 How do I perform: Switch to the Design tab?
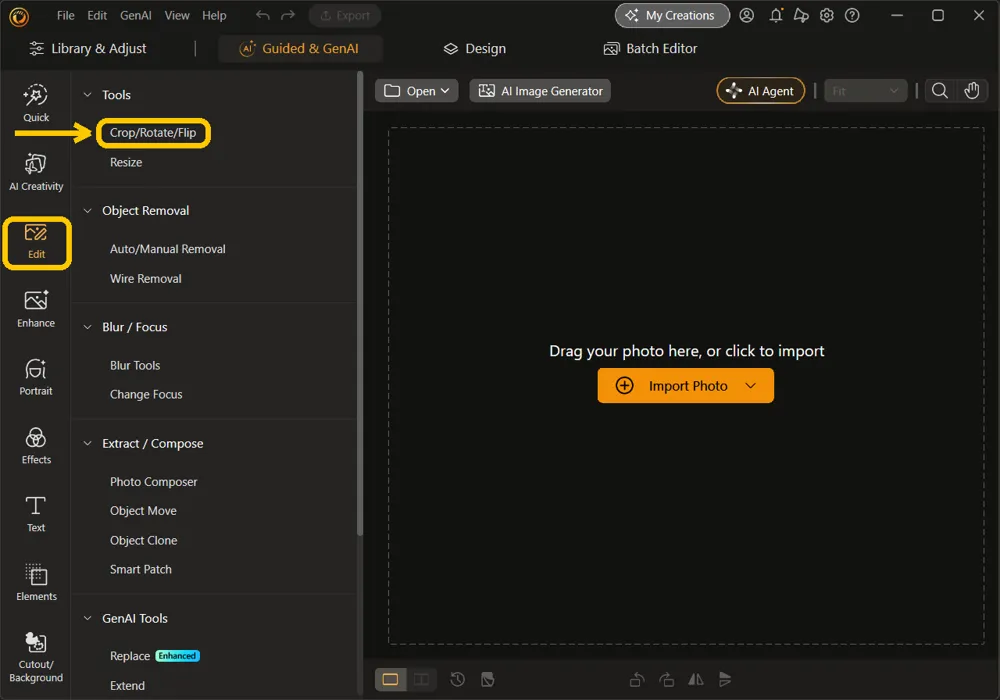[475, 48]
